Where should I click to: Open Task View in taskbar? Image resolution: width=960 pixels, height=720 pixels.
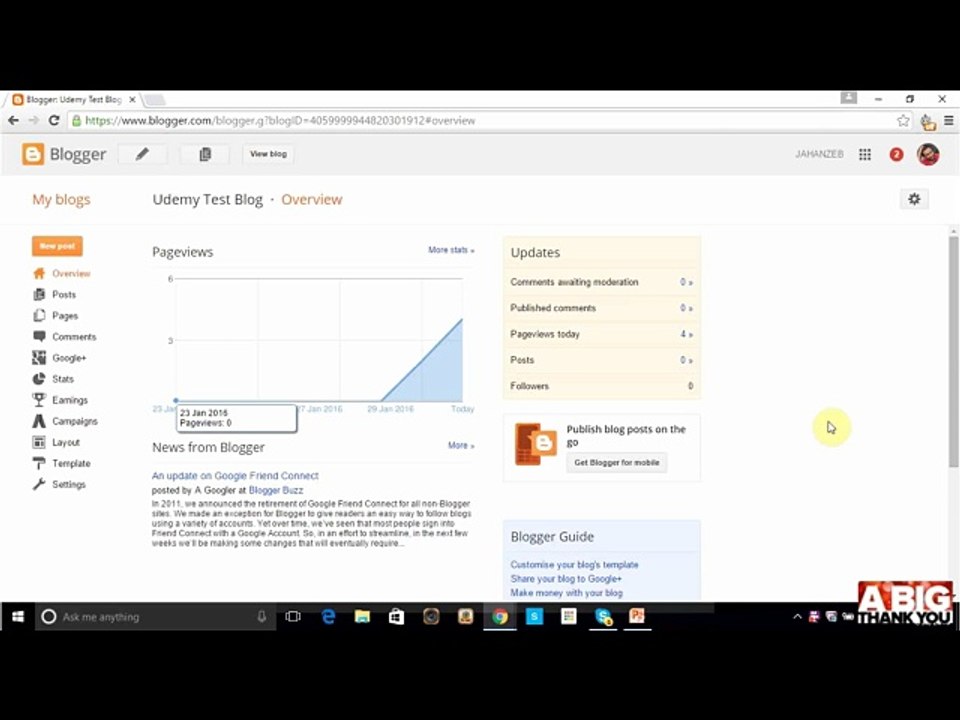click(293, 617)
